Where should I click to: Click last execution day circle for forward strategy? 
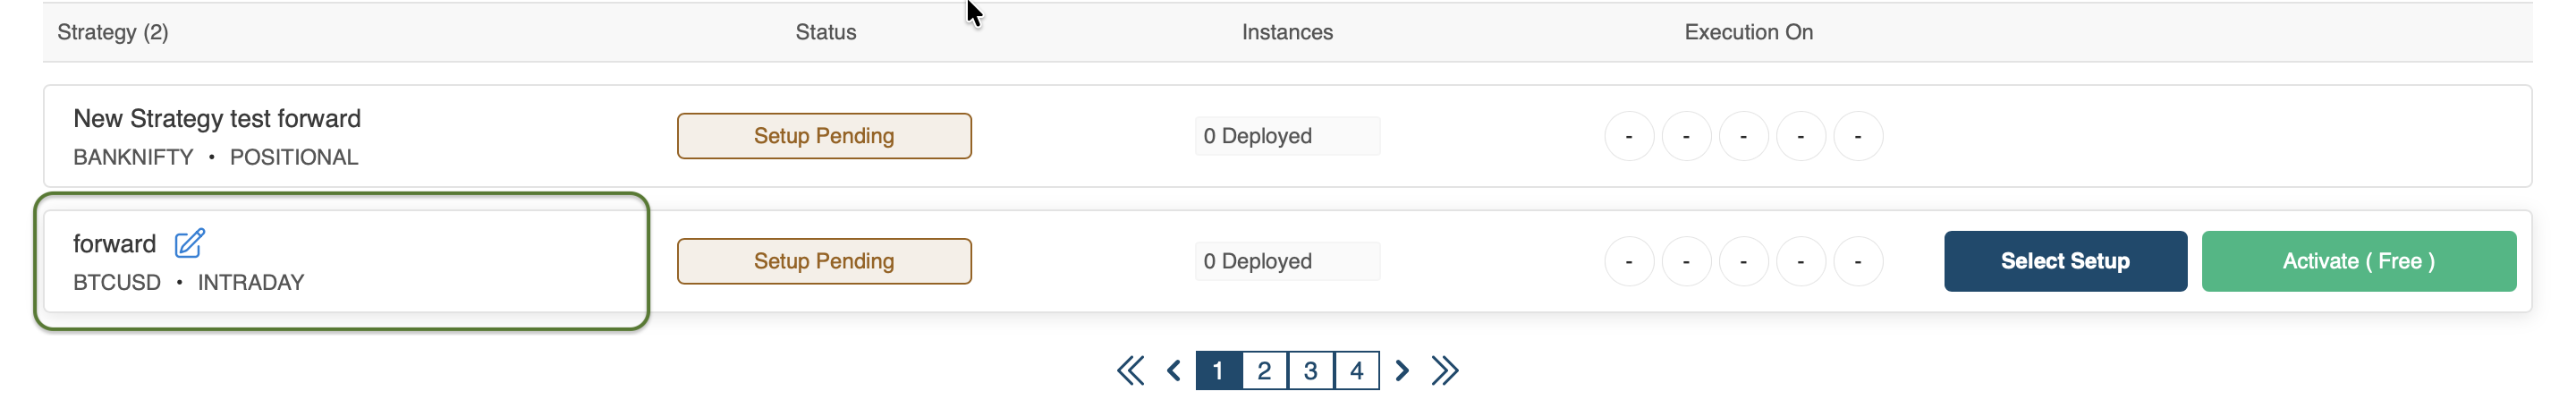click(x=1858, y=262)
